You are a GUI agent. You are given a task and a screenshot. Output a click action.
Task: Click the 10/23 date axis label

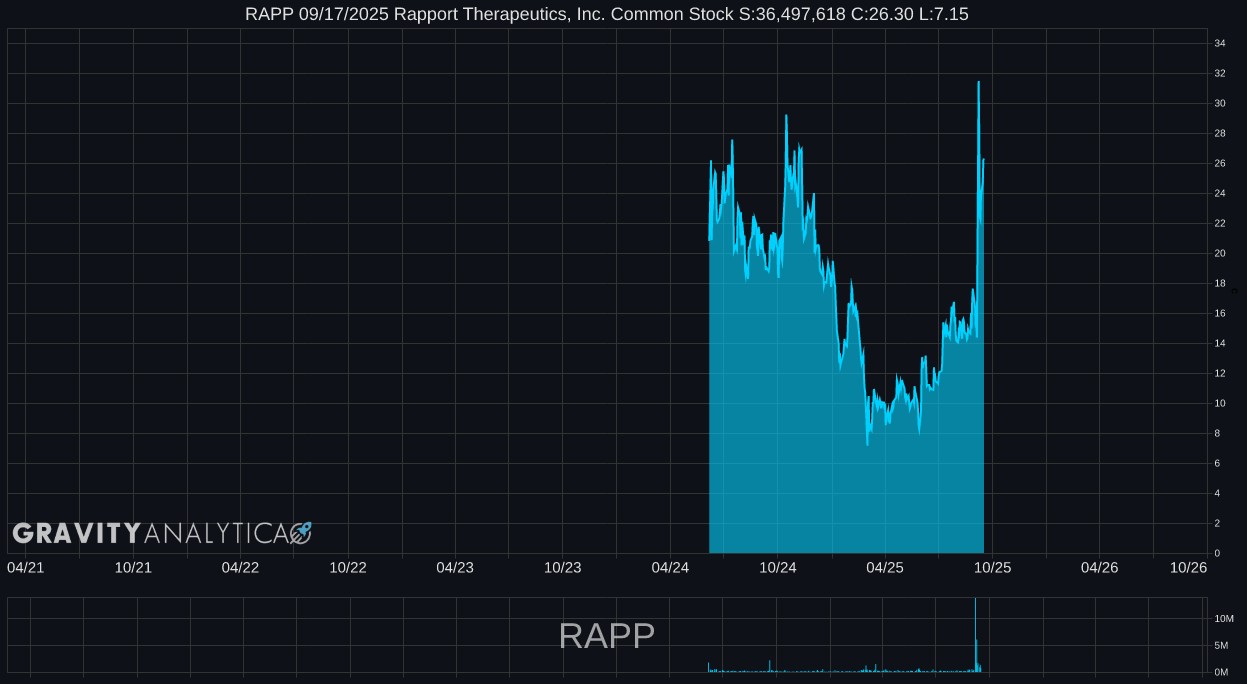(x=563, y=567)
